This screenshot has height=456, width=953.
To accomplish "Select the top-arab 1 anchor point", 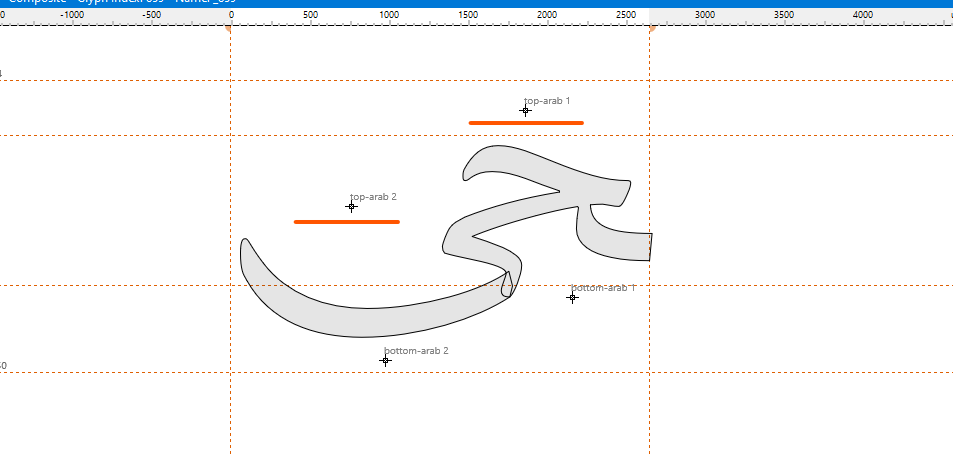I will (525, 111).
